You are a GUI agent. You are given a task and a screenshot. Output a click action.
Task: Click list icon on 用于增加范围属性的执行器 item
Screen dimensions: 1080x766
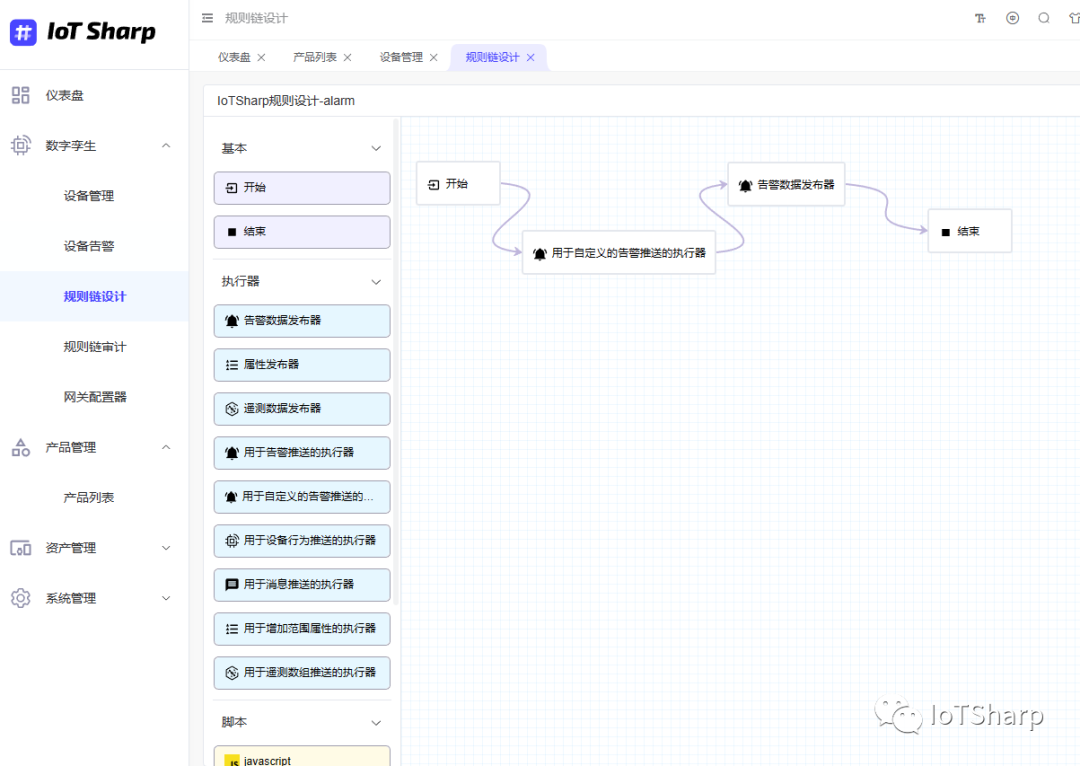[x=232, y=628]
